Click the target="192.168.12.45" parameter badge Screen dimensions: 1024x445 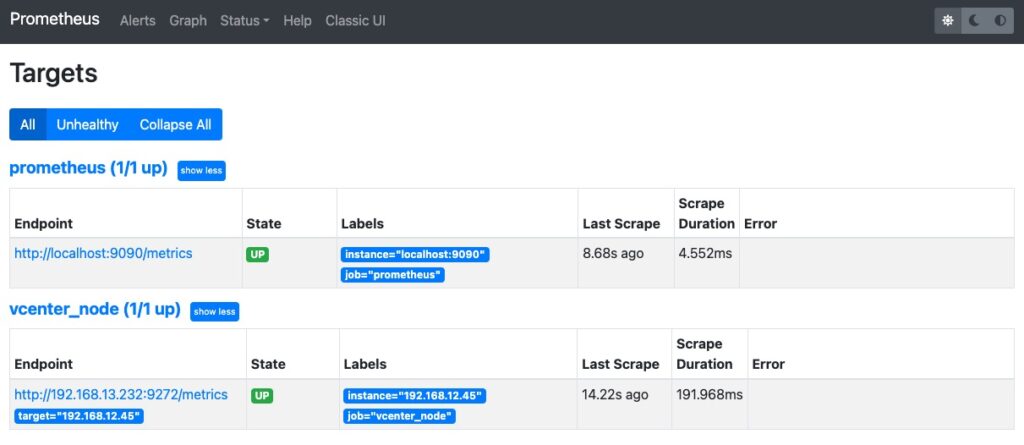pos(79,416)
